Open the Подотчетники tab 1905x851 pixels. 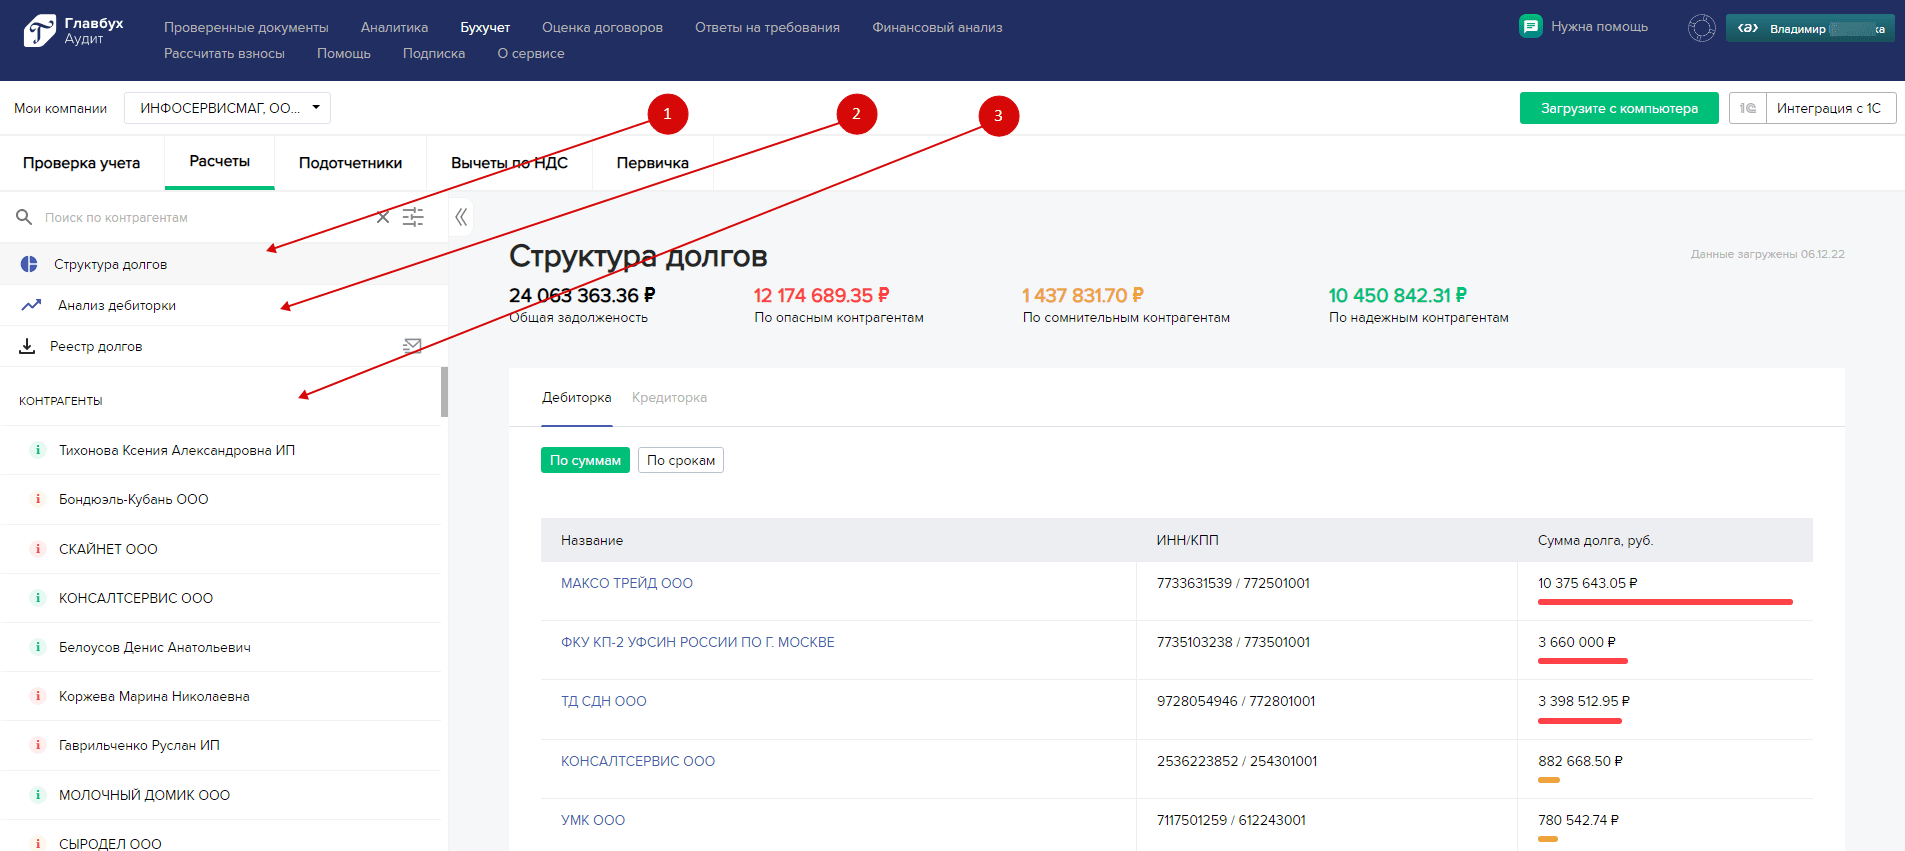(x=350, y=163)
